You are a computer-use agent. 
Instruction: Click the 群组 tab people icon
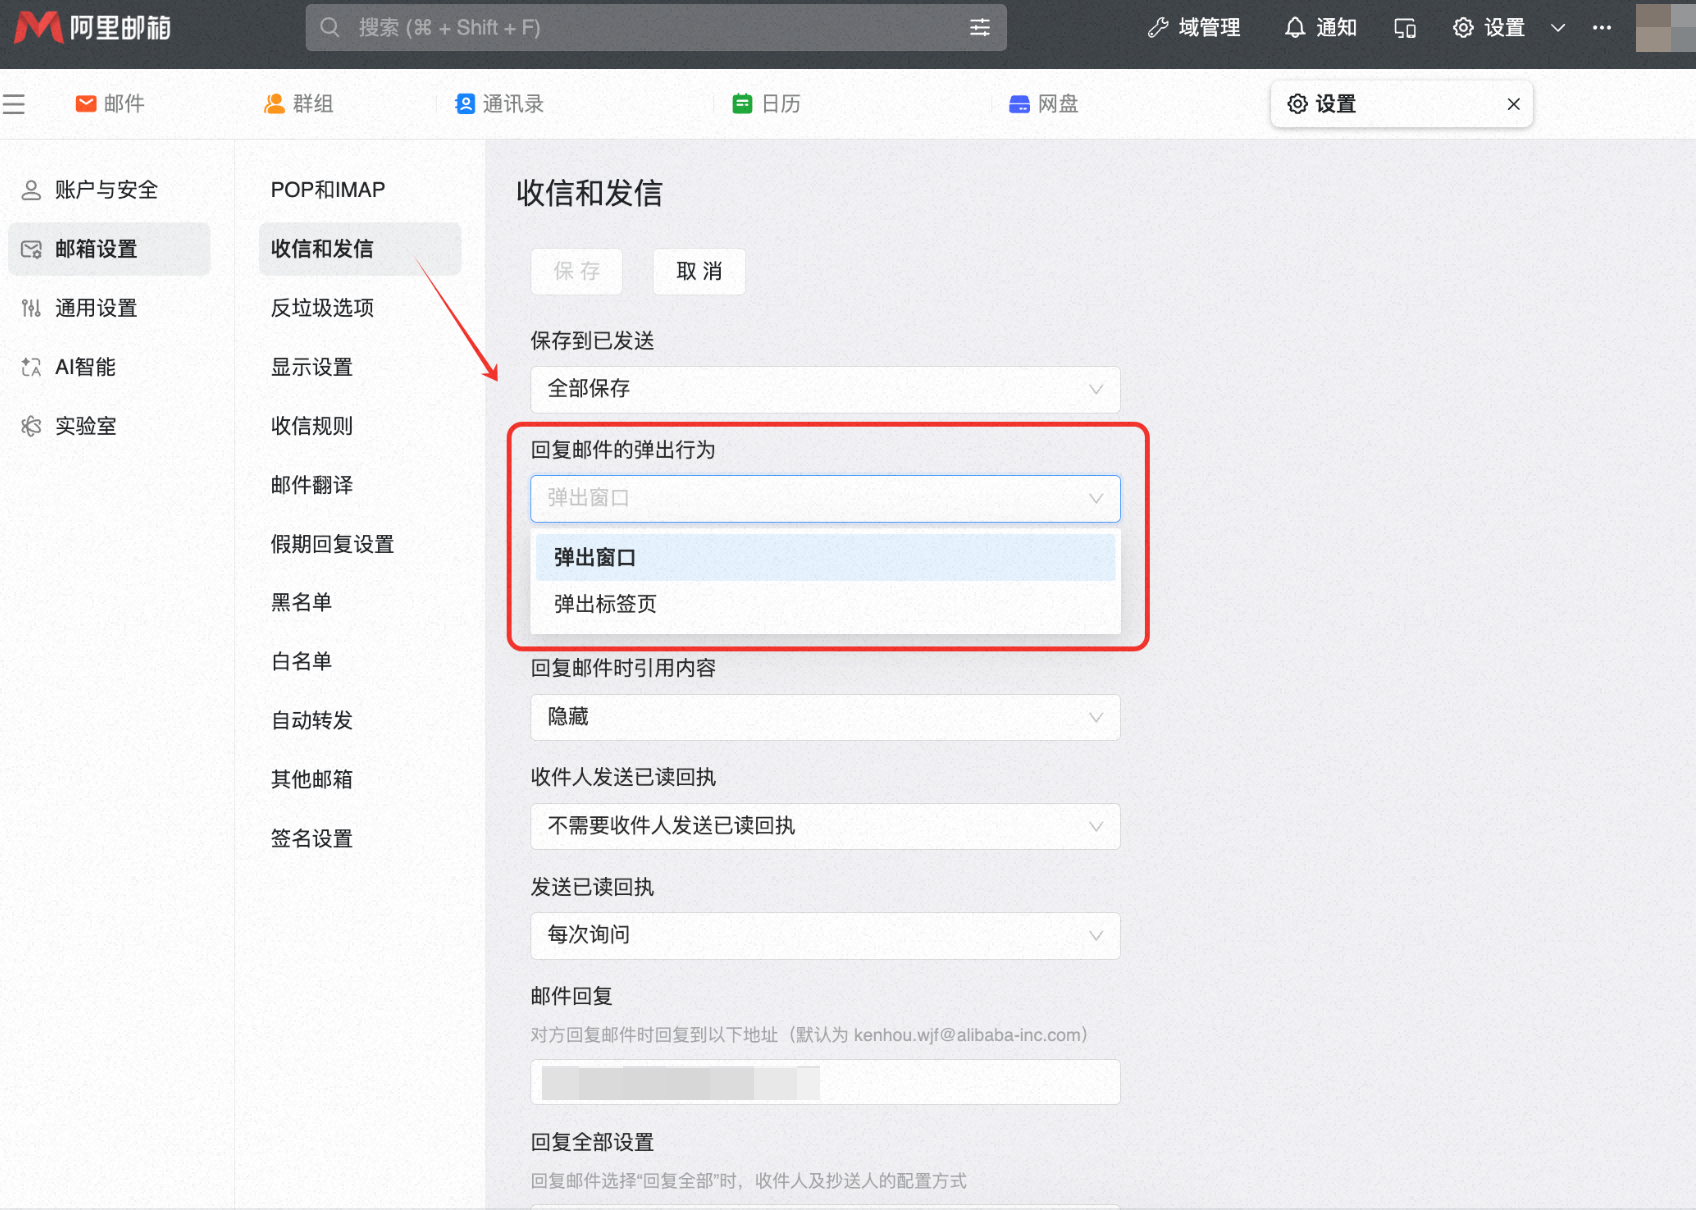pyautogui.click(x=274, y=103)
